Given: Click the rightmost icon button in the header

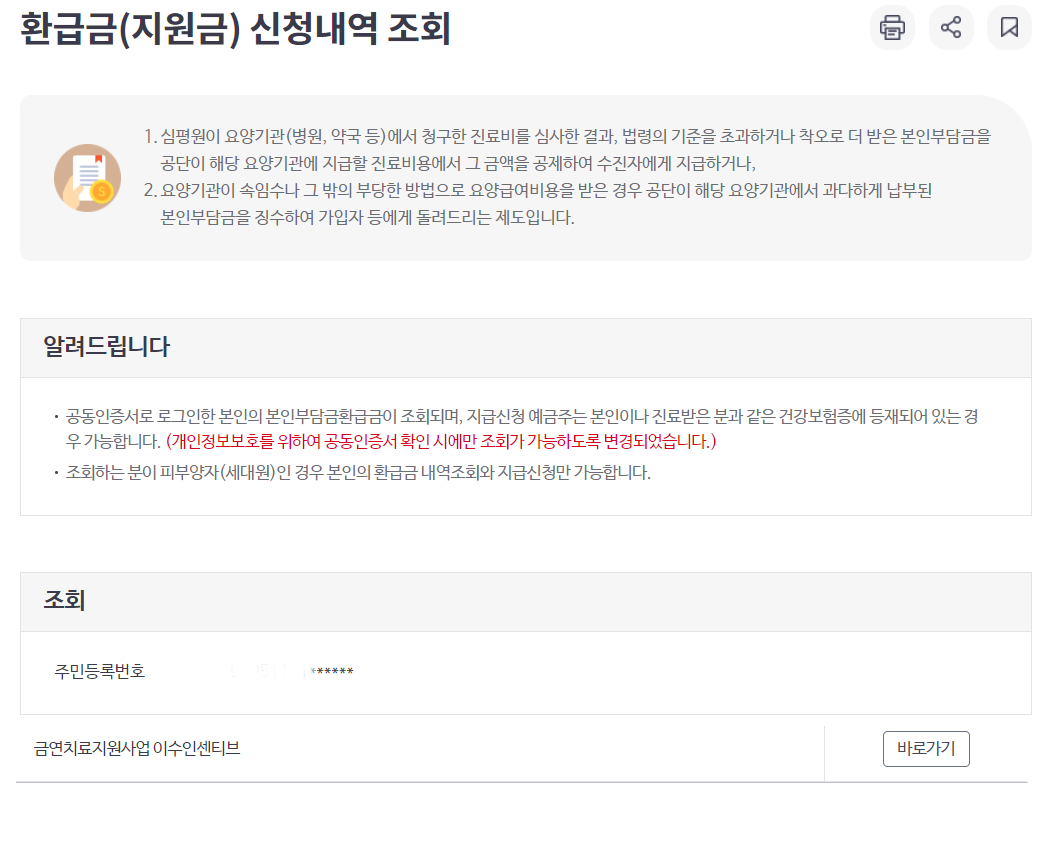Looking at the screenshot, I should click(1009, 27).
